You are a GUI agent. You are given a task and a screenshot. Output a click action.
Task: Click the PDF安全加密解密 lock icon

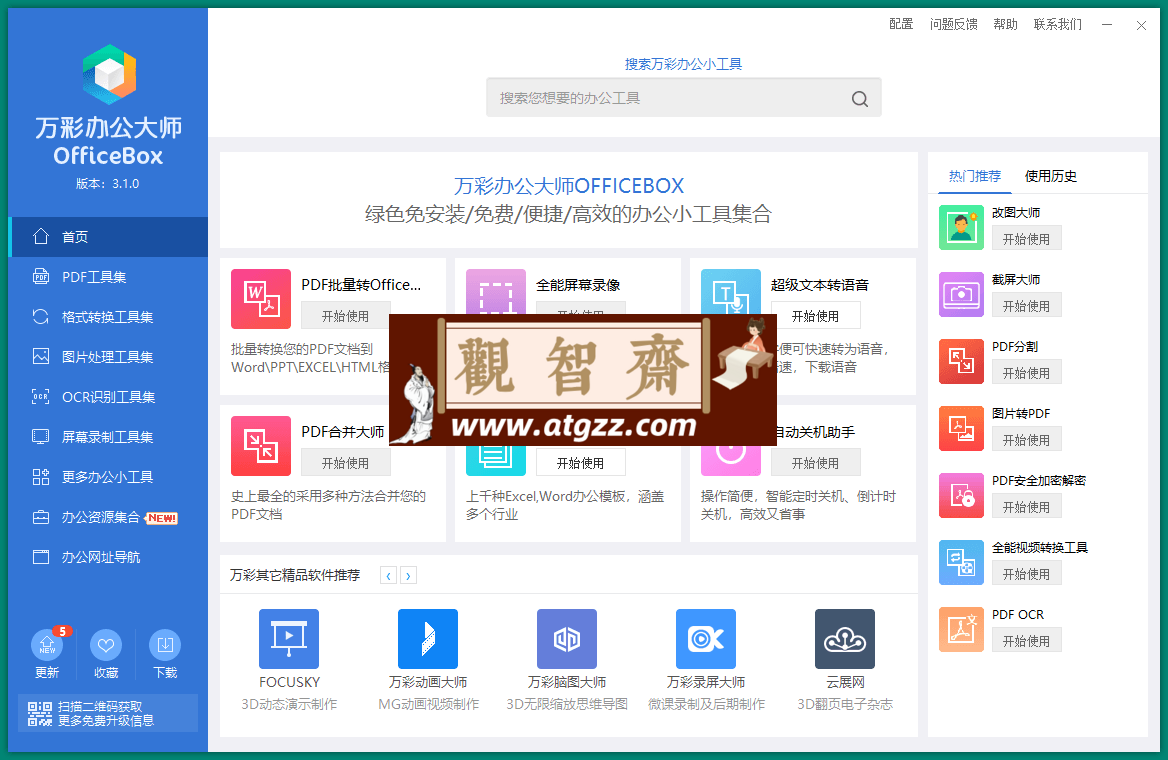click(x=961, y=495)
